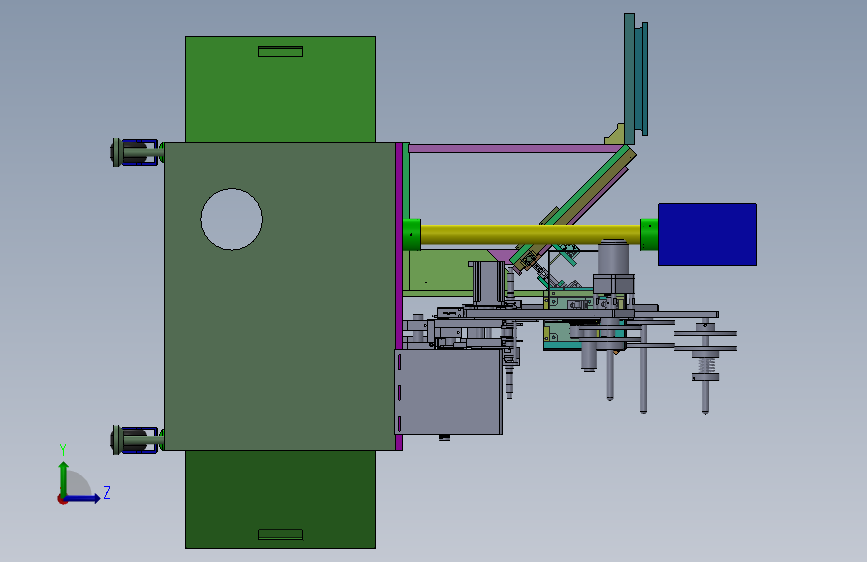This screenshot has width=867, height=562.
Task: Select the blue motor block
Action: point(707,235)
